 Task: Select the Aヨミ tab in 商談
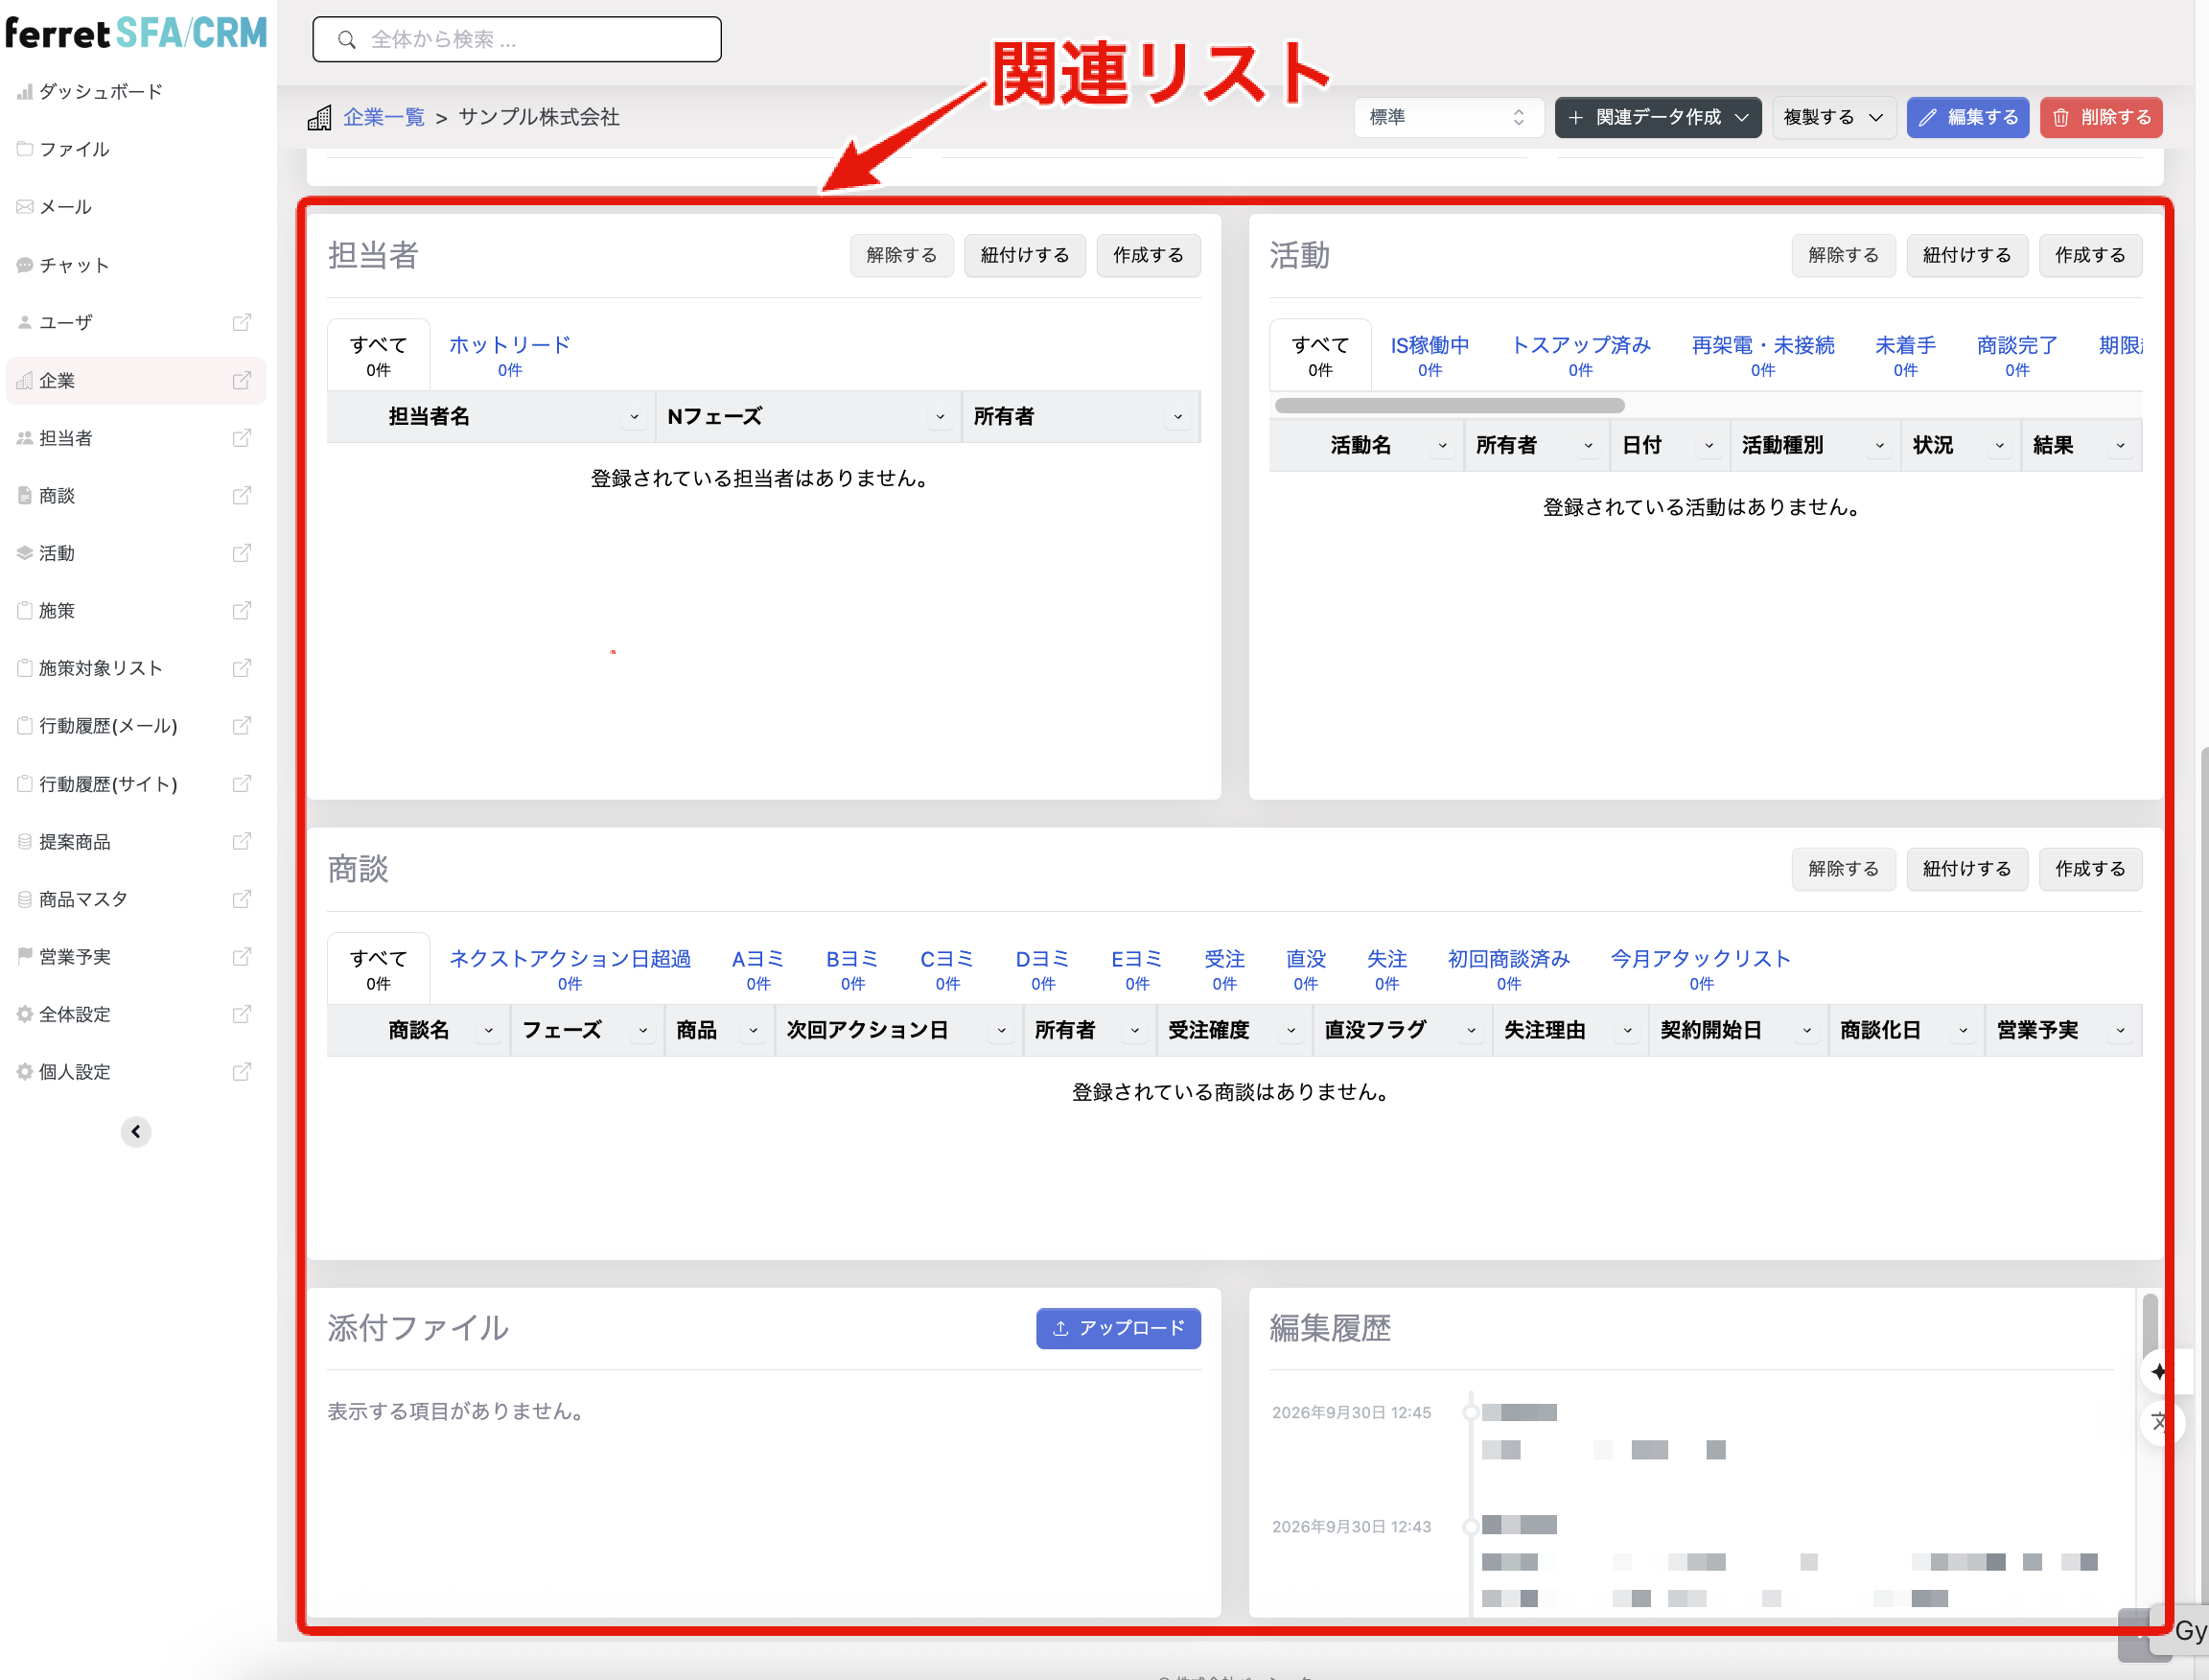point(758,969)
